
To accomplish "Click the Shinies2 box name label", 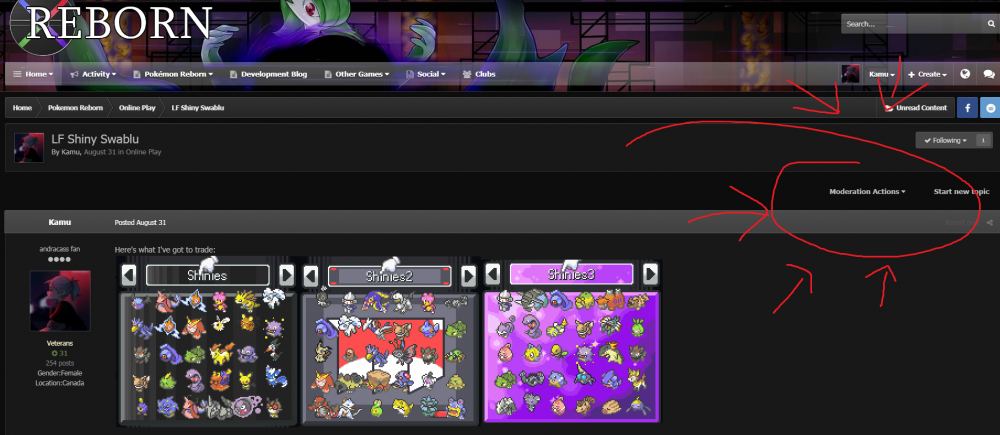I will 390,276.
